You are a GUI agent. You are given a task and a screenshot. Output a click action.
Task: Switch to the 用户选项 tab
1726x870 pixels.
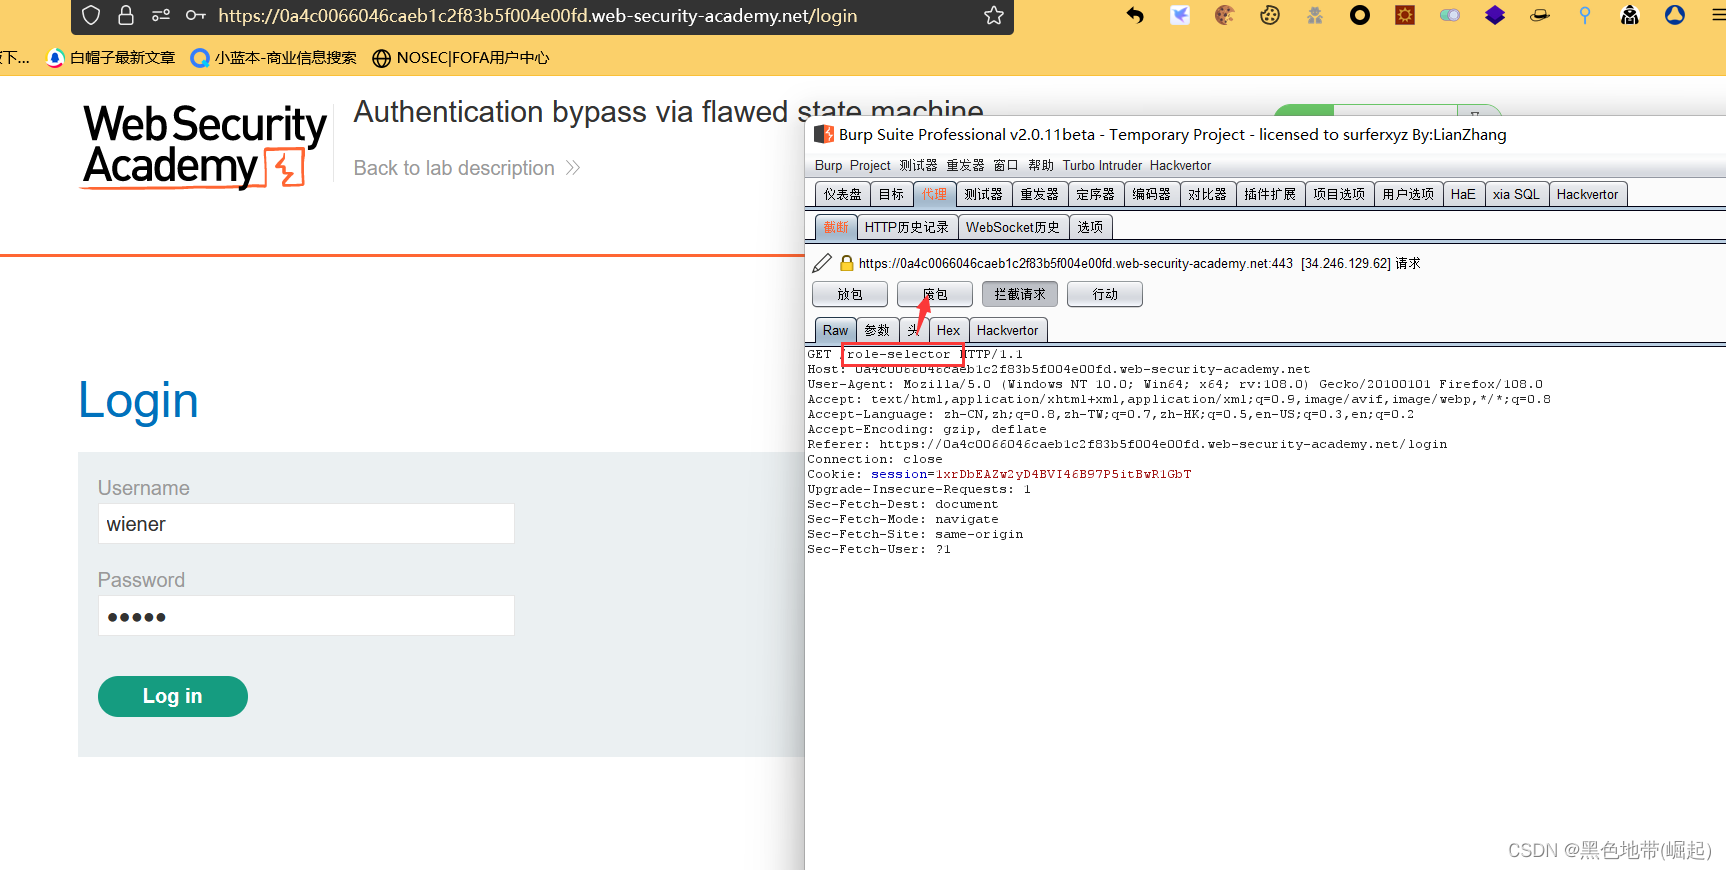[1408, 194]
